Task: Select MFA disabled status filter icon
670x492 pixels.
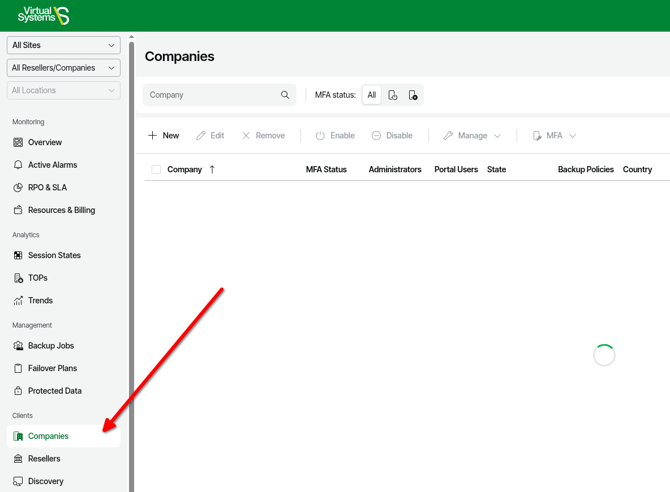Action: click(x=413, y=95)
